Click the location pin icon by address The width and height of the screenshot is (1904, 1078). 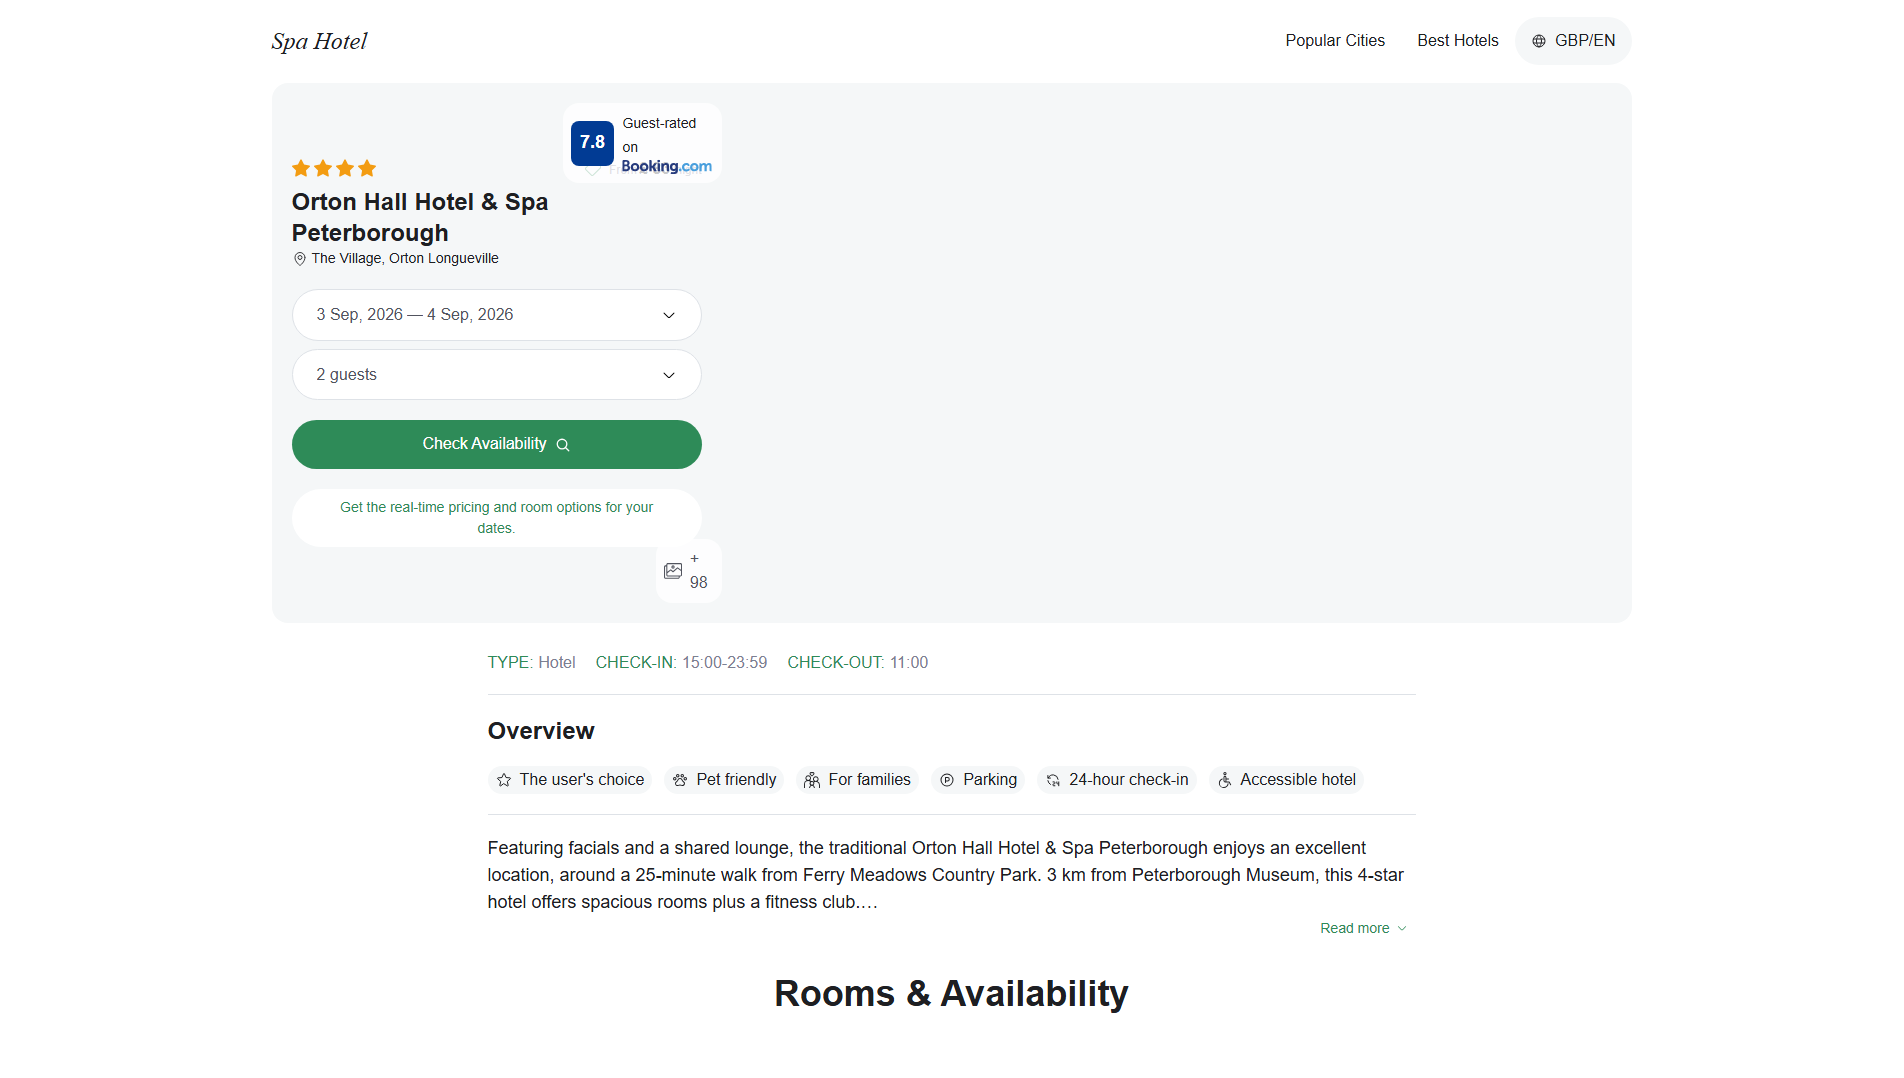pos(299,259)
